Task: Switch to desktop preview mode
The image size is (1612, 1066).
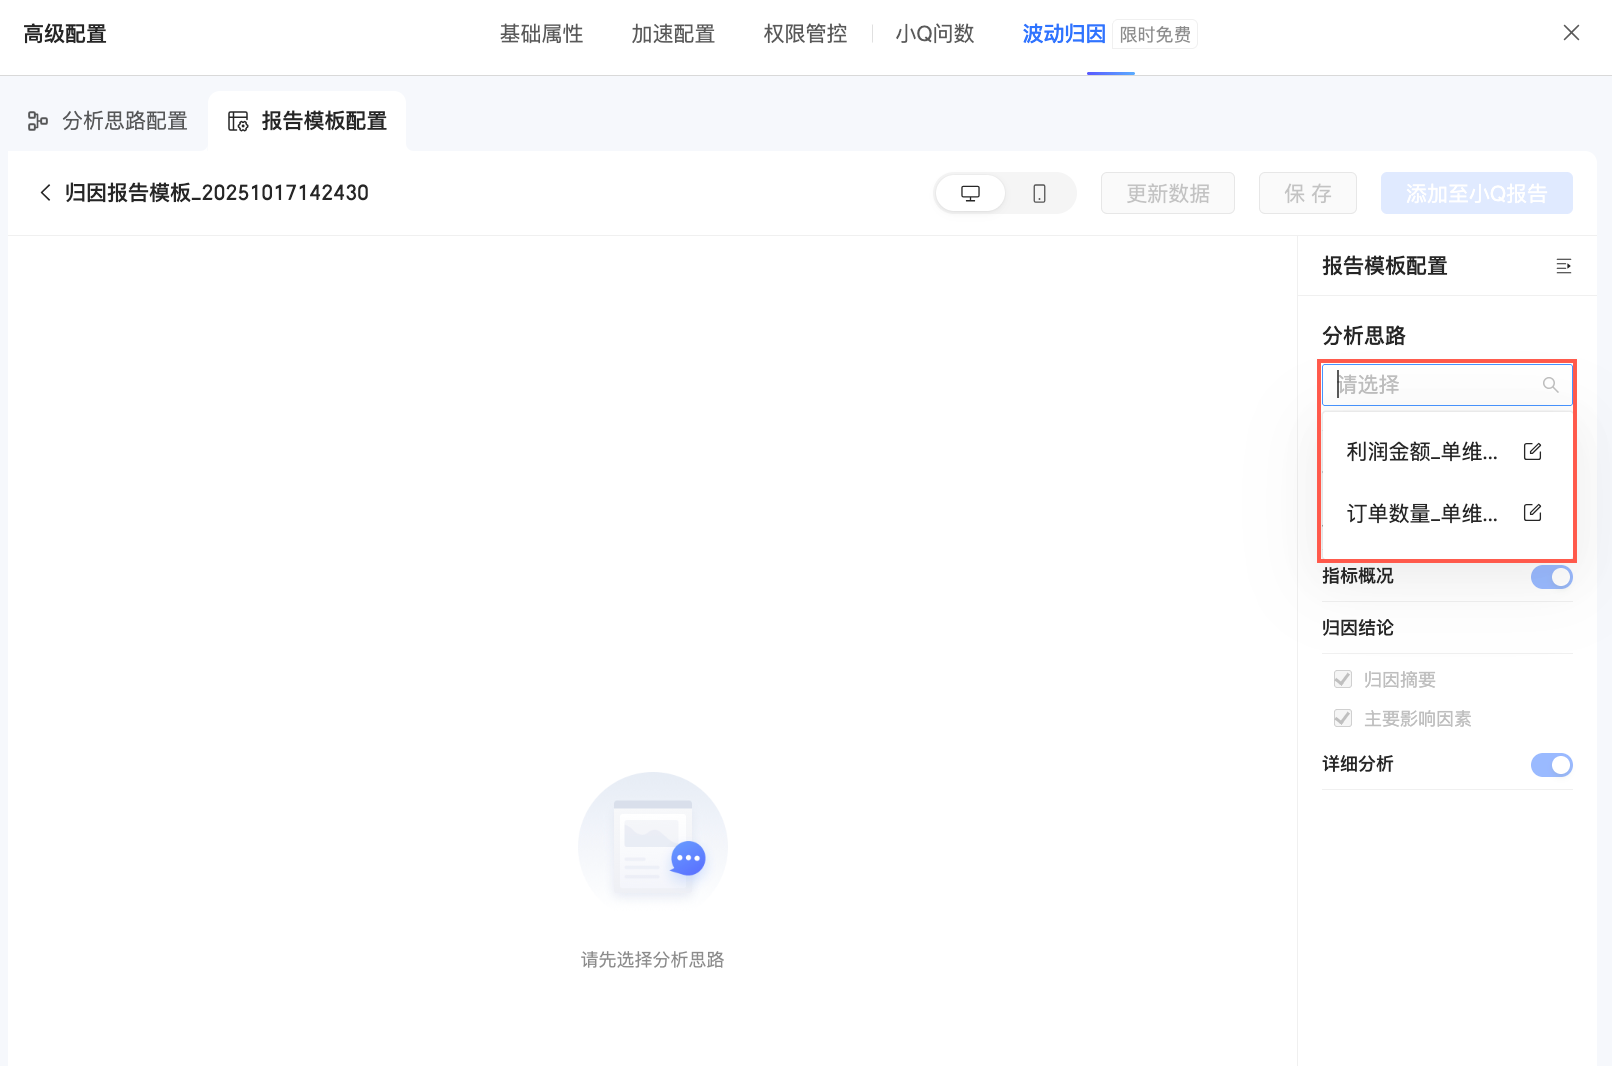Action: coord(970,193)
